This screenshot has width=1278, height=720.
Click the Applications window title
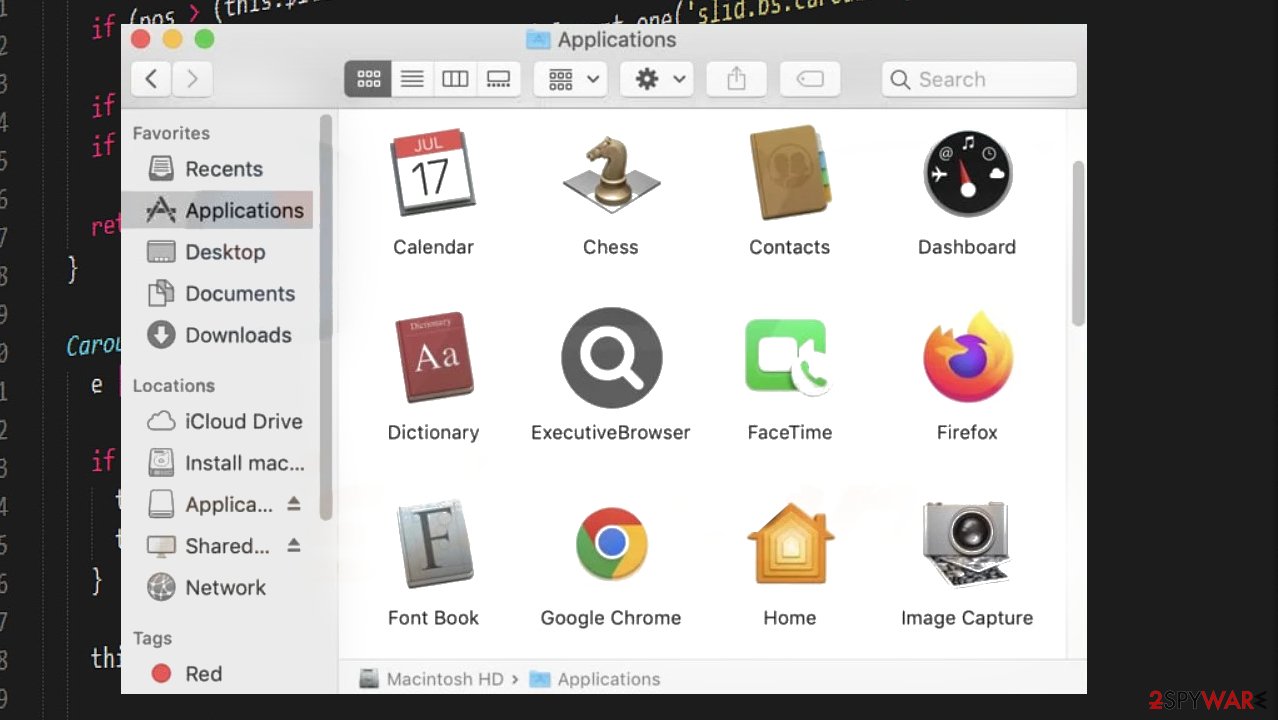[617, 40]
